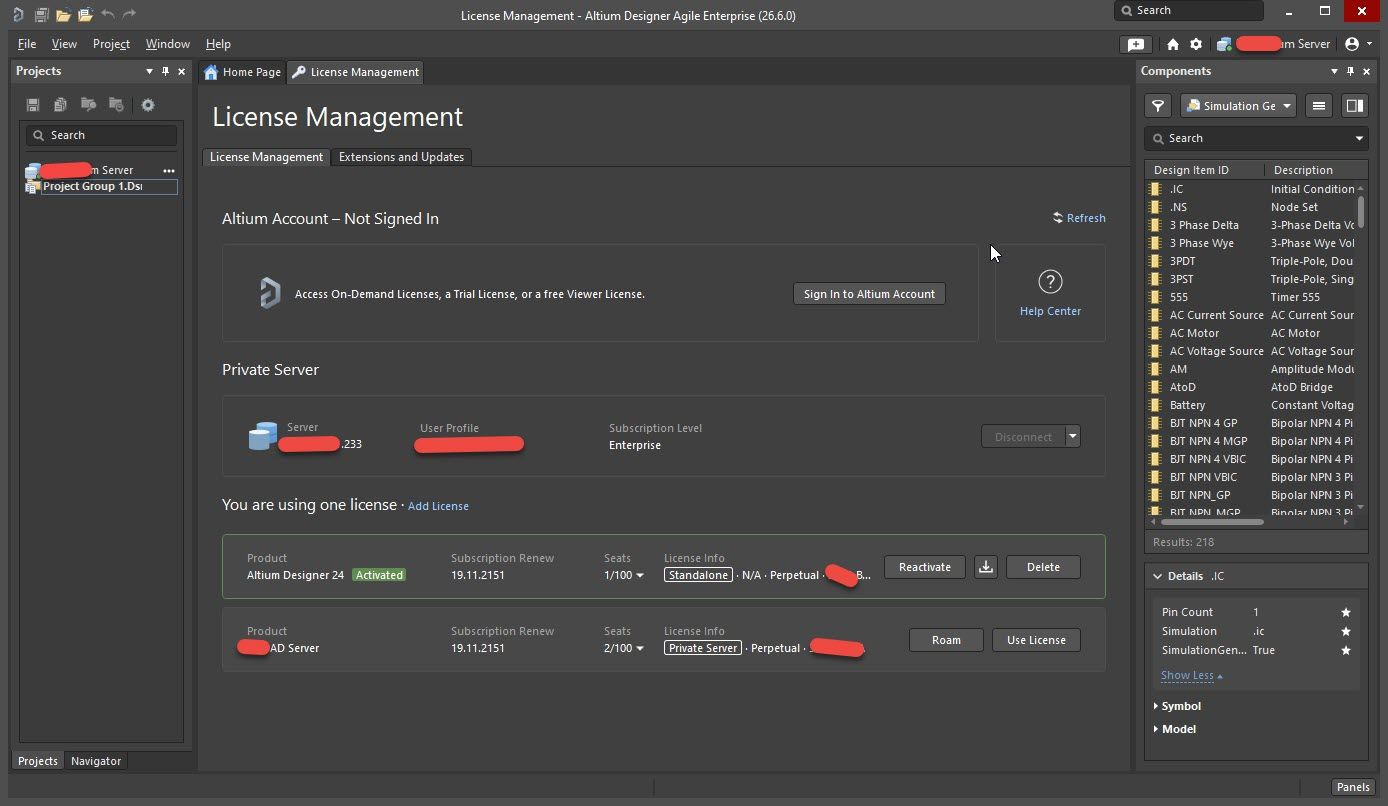
Task: Click the Redo arrow in title bar
Action: (x=129, y=14)
